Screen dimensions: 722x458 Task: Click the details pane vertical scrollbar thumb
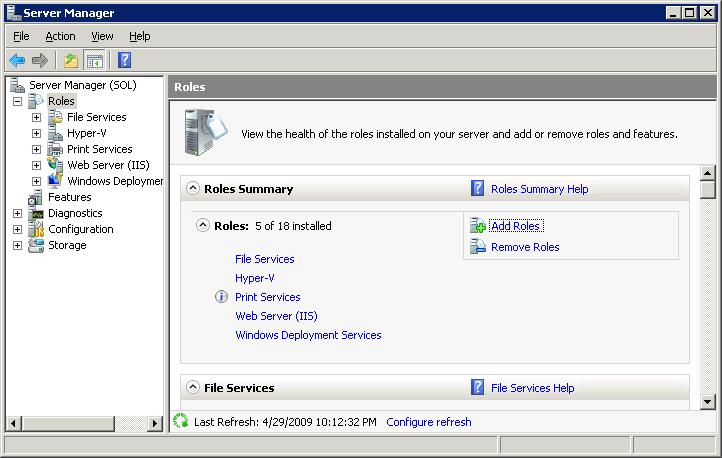[707, 190]
